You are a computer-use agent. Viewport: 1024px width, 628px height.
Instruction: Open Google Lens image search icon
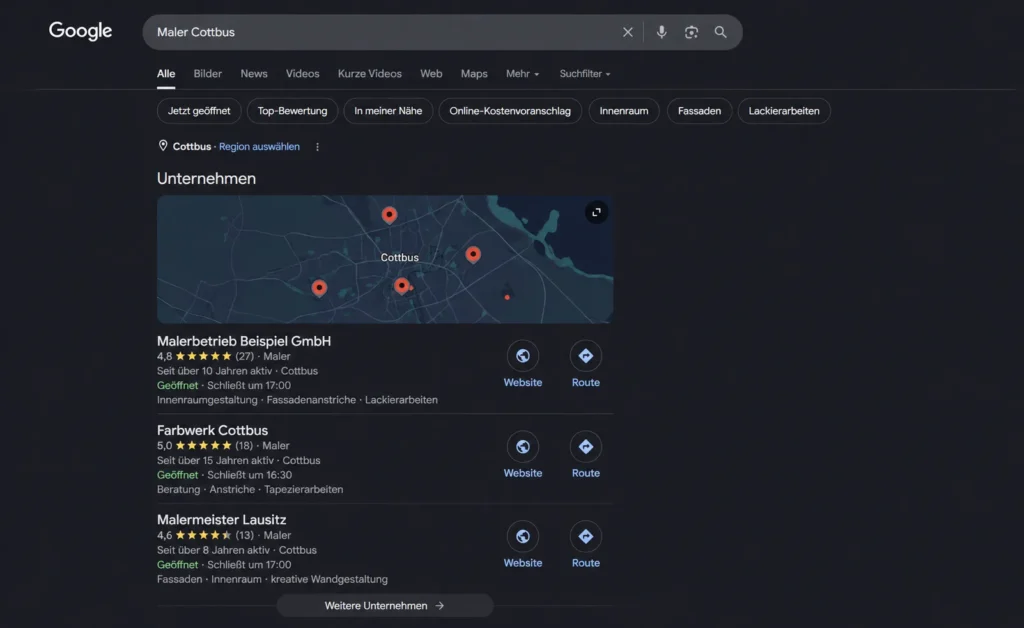[691, 32]
